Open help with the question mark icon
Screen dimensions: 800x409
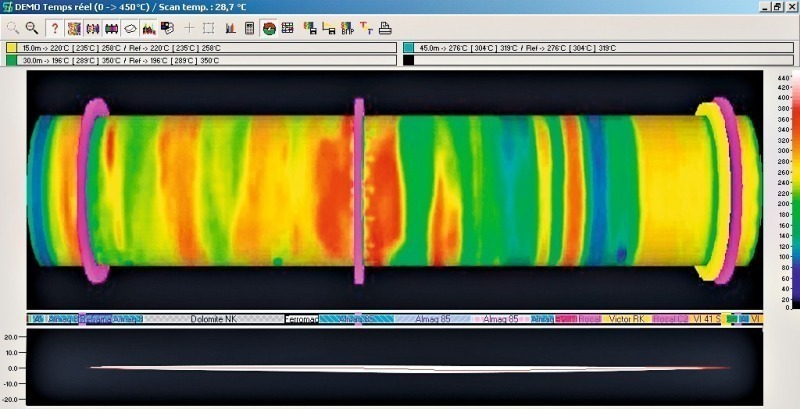click(55, 28)
